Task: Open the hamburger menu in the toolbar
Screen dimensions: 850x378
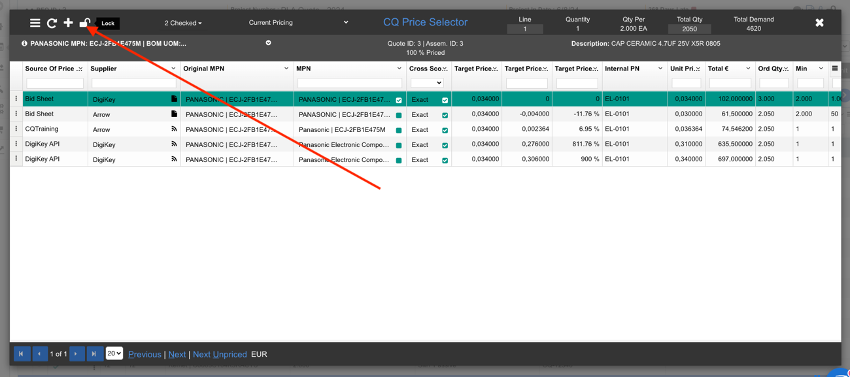Action: tap(35, 23)
